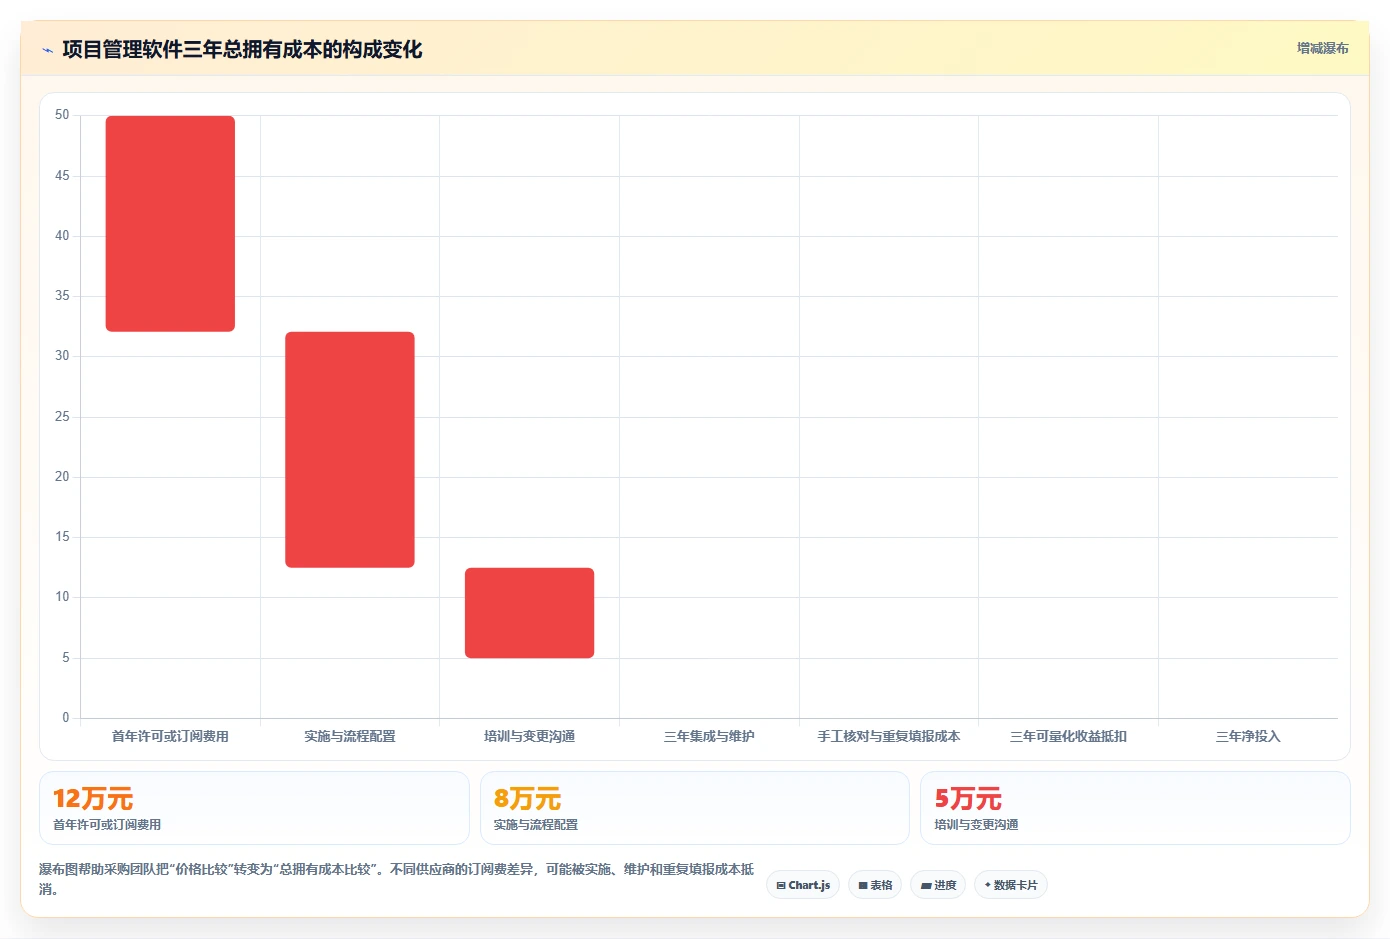Select the red bar for 实施与流程配置
This screenshot has width=1390, height=939.
click(350, 450)
